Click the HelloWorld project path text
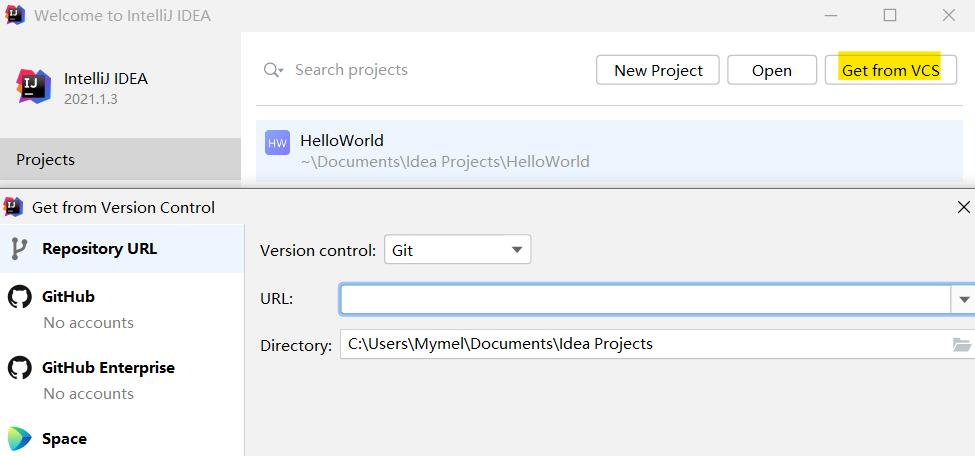 445,162
